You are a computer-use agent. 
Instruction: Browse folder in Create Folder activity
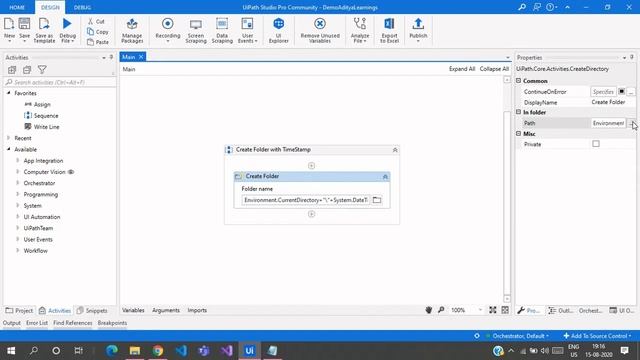click(377, 200)
